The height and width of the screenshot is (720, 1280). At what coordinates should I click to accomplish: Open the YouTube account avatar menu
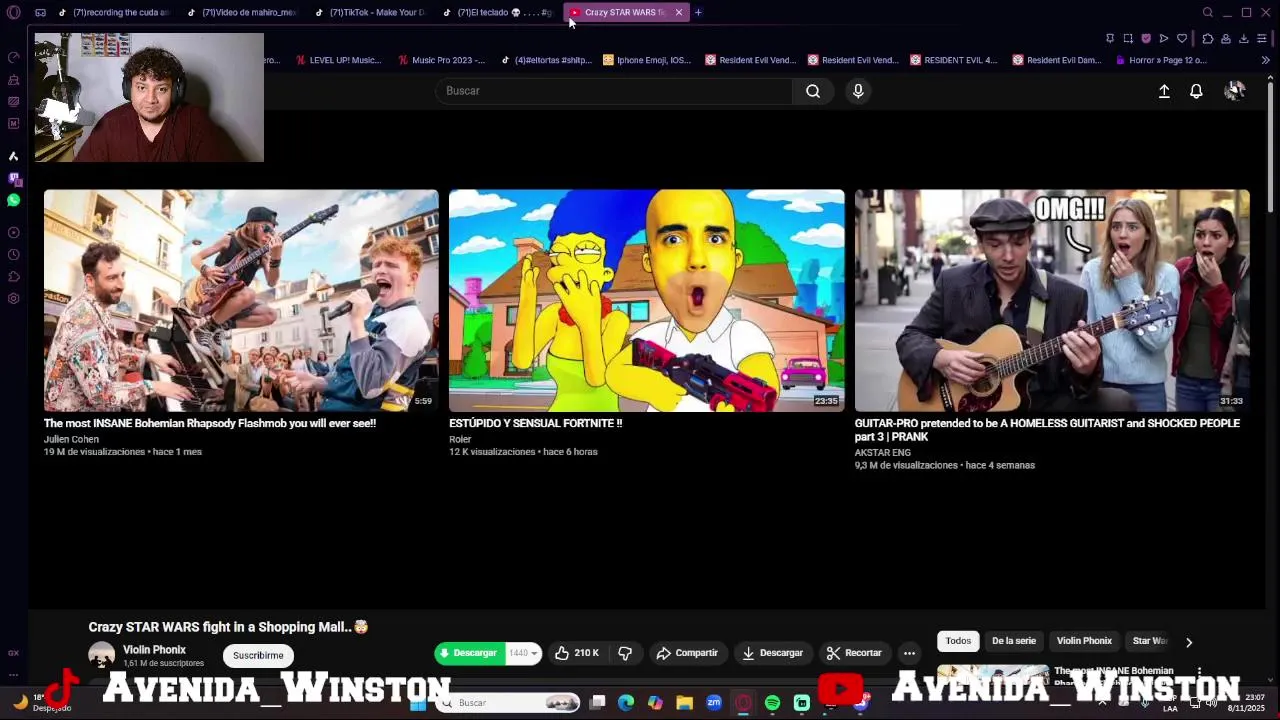(1235, 91)
